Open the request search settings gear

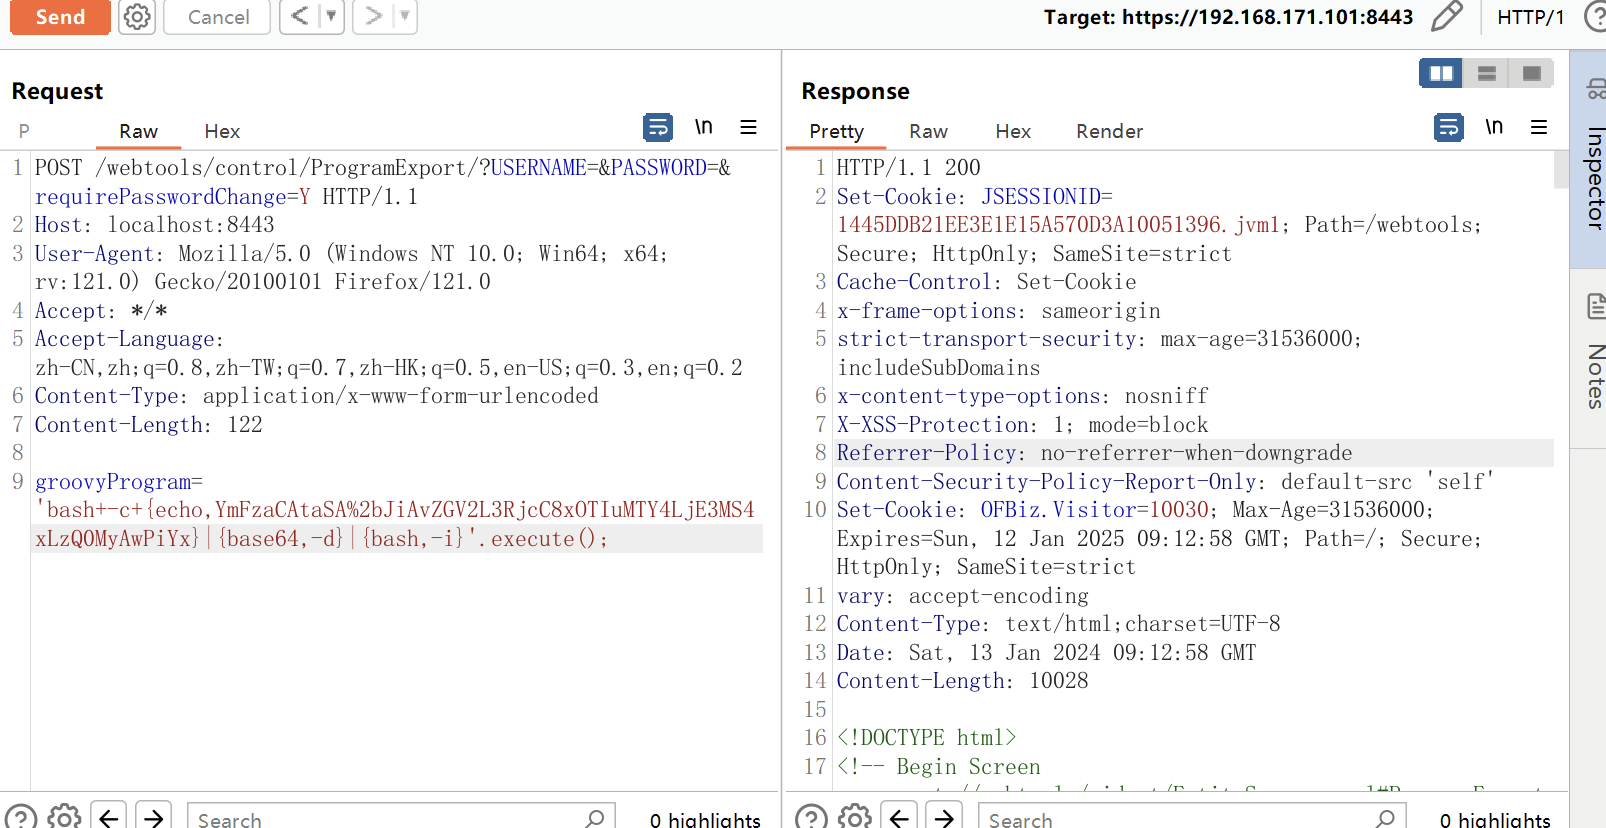65,817
